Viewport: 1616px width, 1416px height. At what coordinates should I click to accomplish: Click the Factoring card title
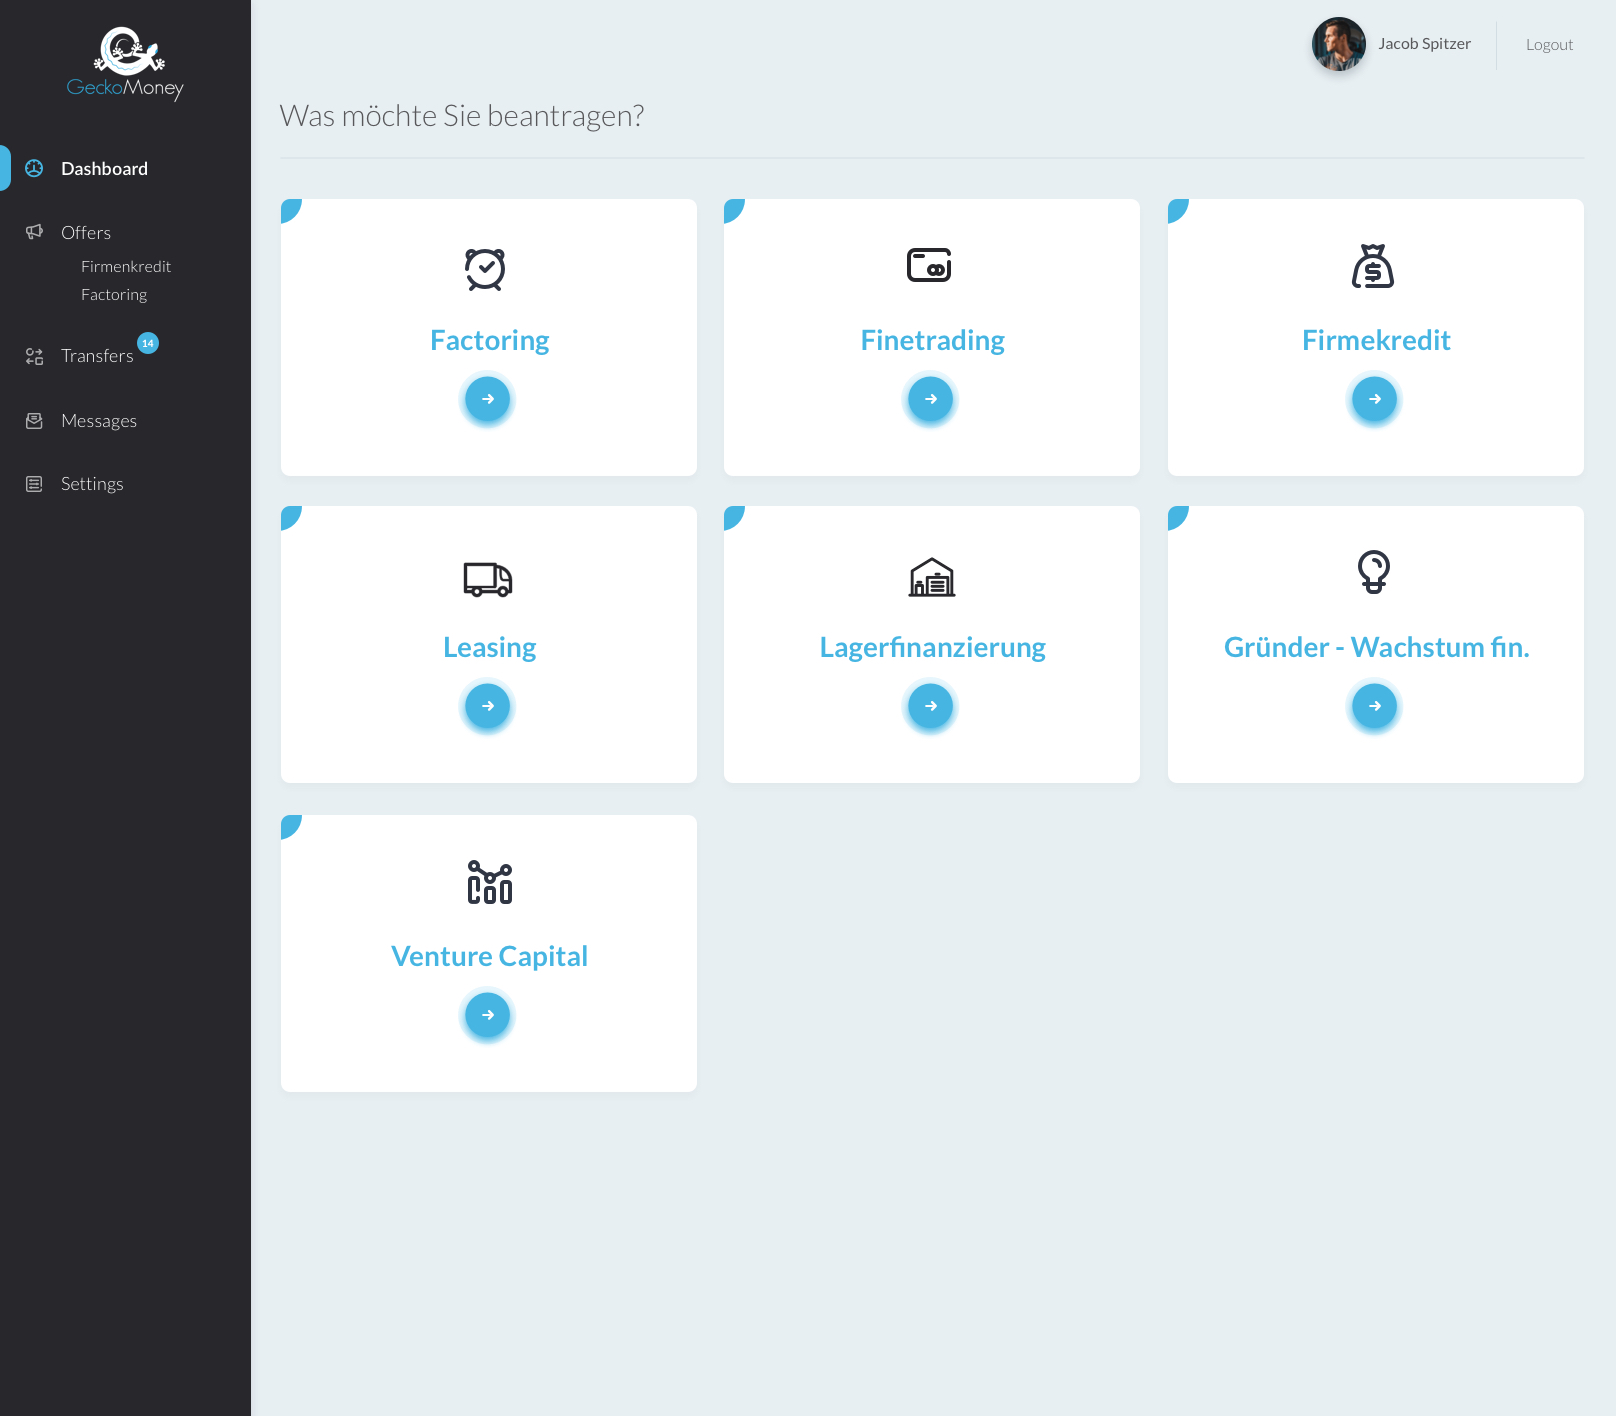490,340
